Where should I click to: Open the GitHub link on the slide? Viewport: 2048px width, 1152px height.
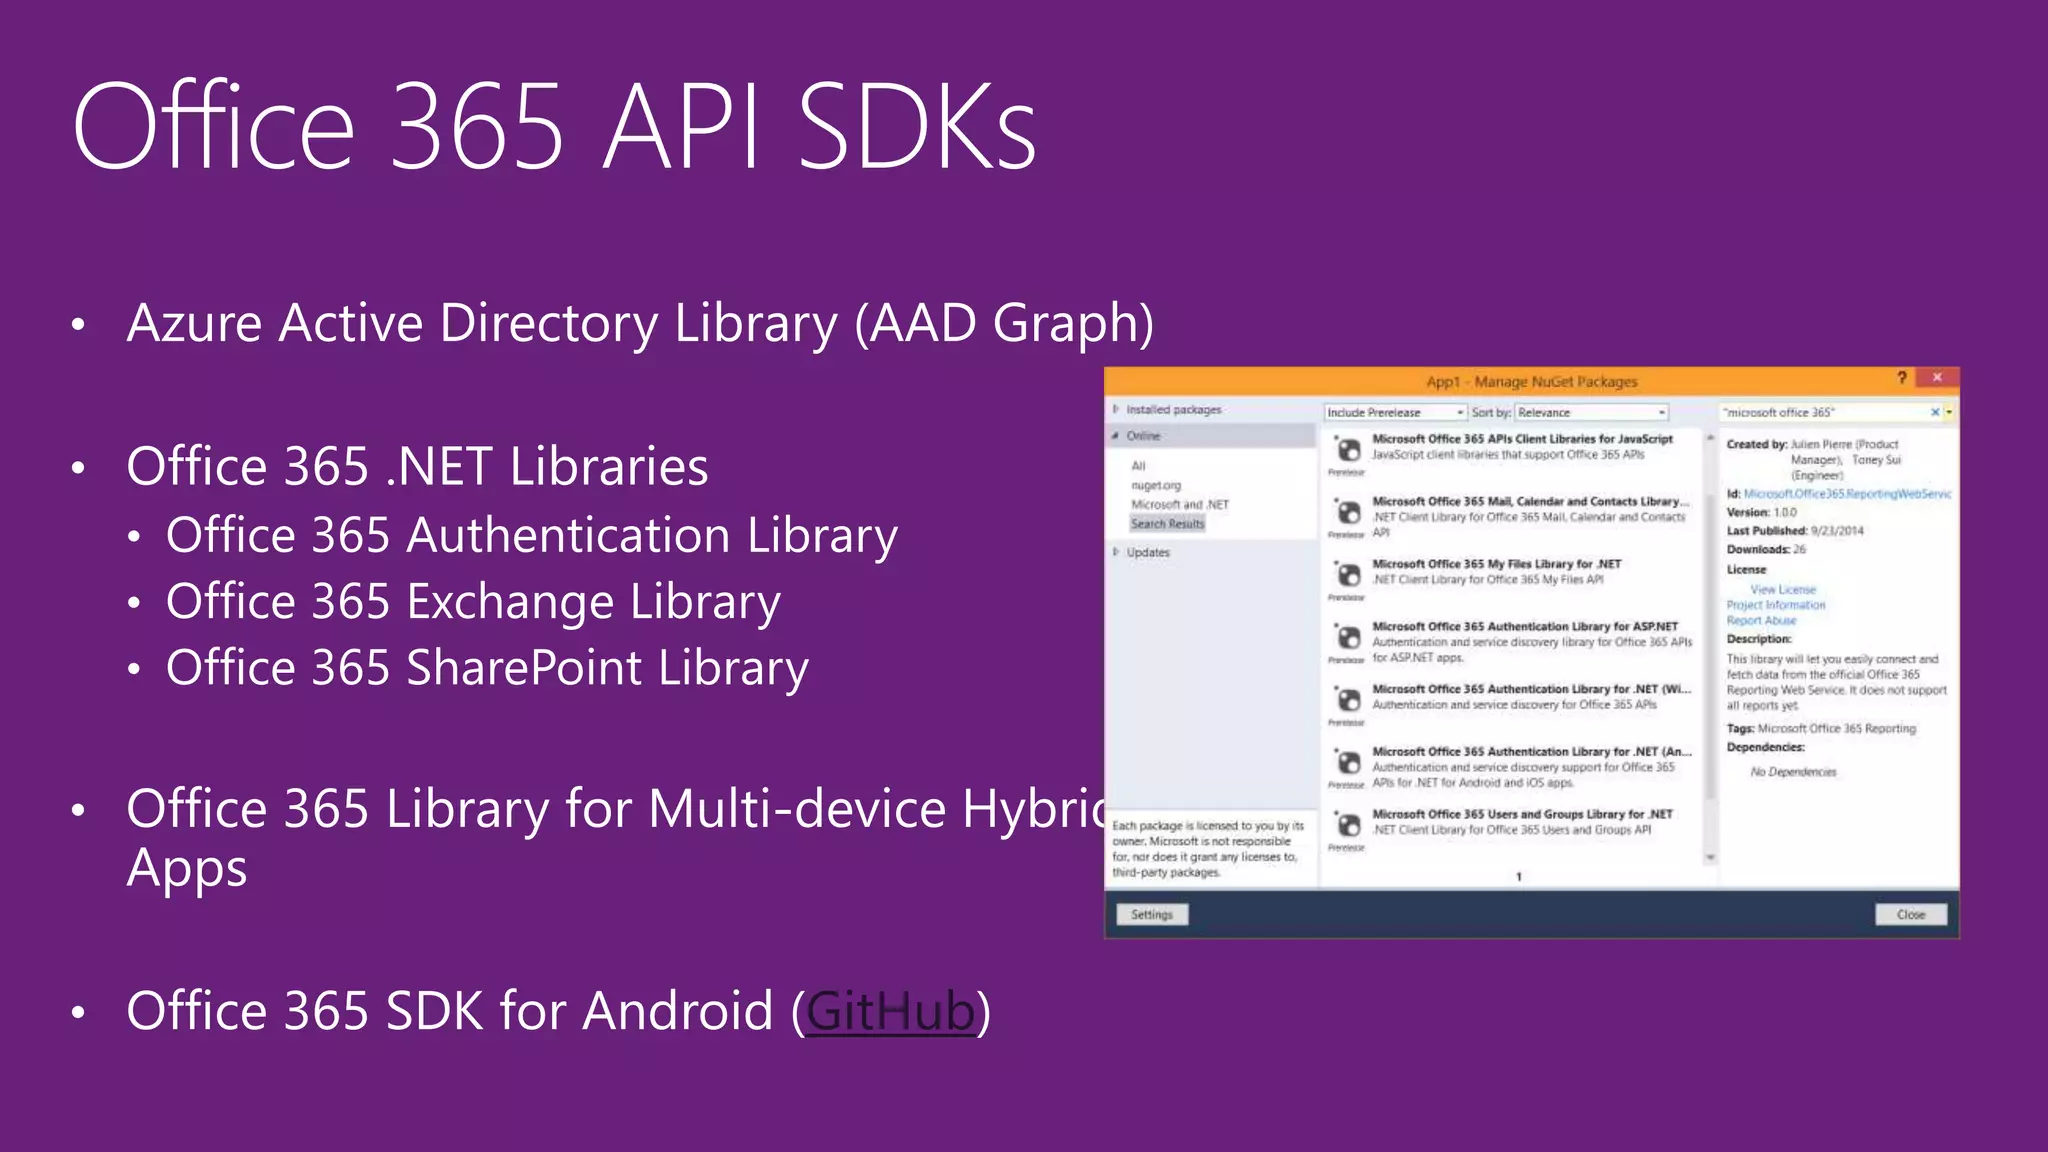890,1011
